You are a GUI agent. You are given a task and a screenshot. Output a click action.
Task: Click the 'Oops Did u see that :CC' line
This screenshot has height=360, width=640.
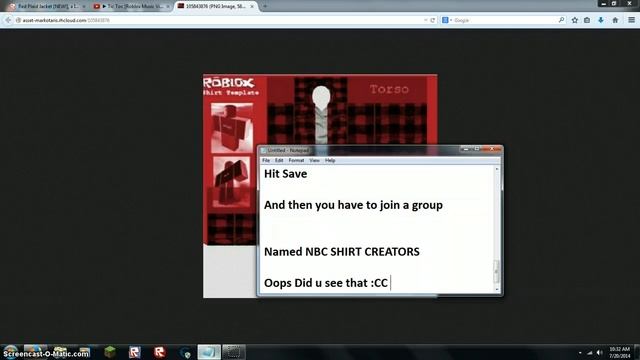pos(326,283)
